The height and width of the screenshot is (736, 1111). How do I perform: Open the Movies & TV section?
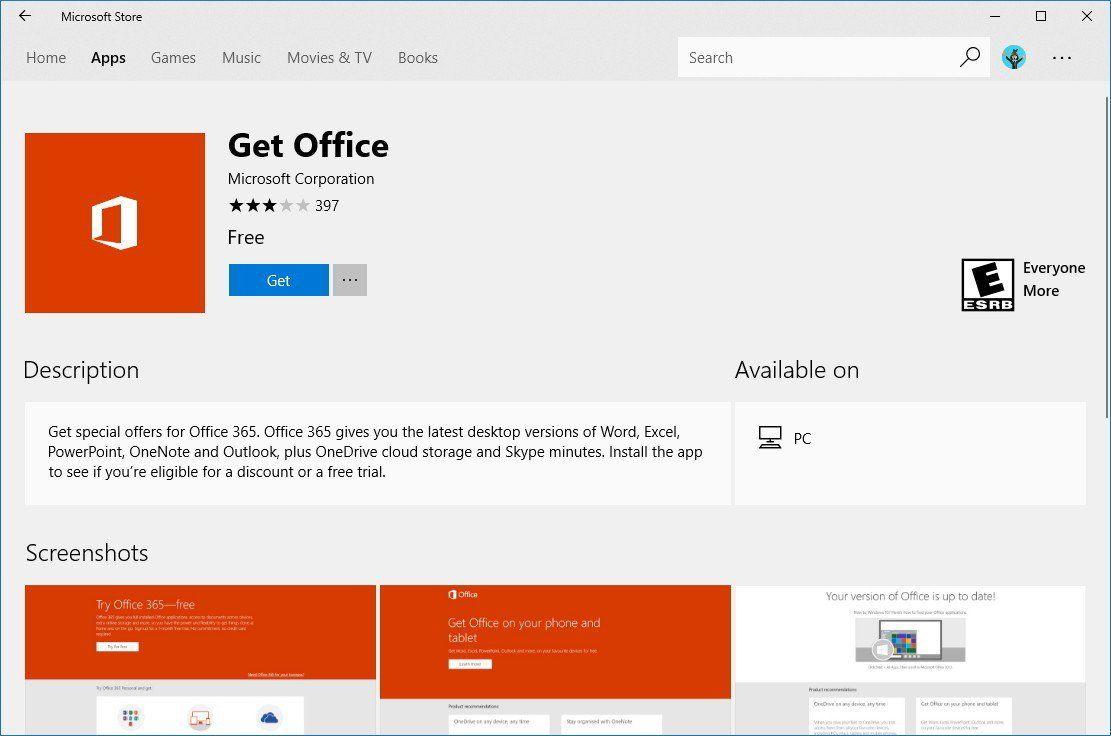click(x=329, y=57)
